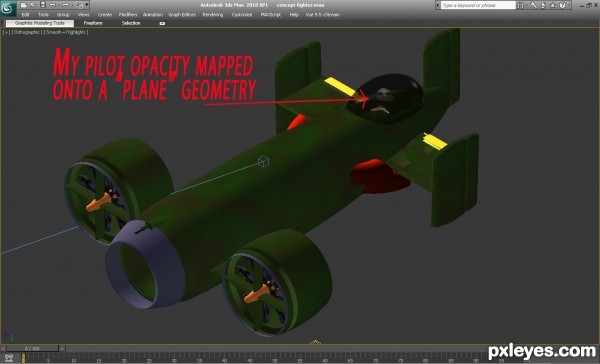This screenshot has width=600, height=364.
Task: Select the Graphite Modeling Tools tab
Action: [40, 23]
